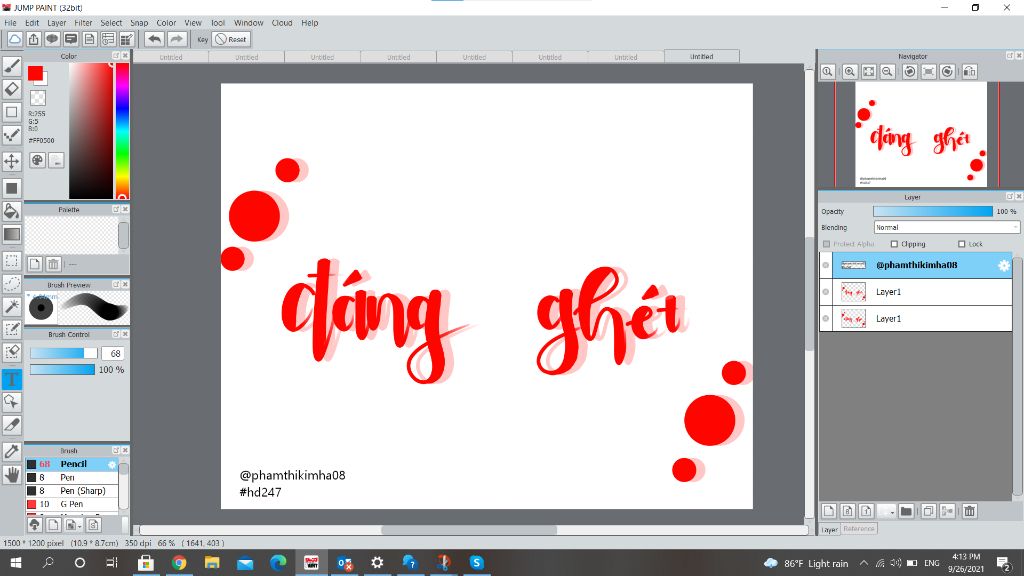Click the Redo arrow in toolbar

(x=176, y=39)
